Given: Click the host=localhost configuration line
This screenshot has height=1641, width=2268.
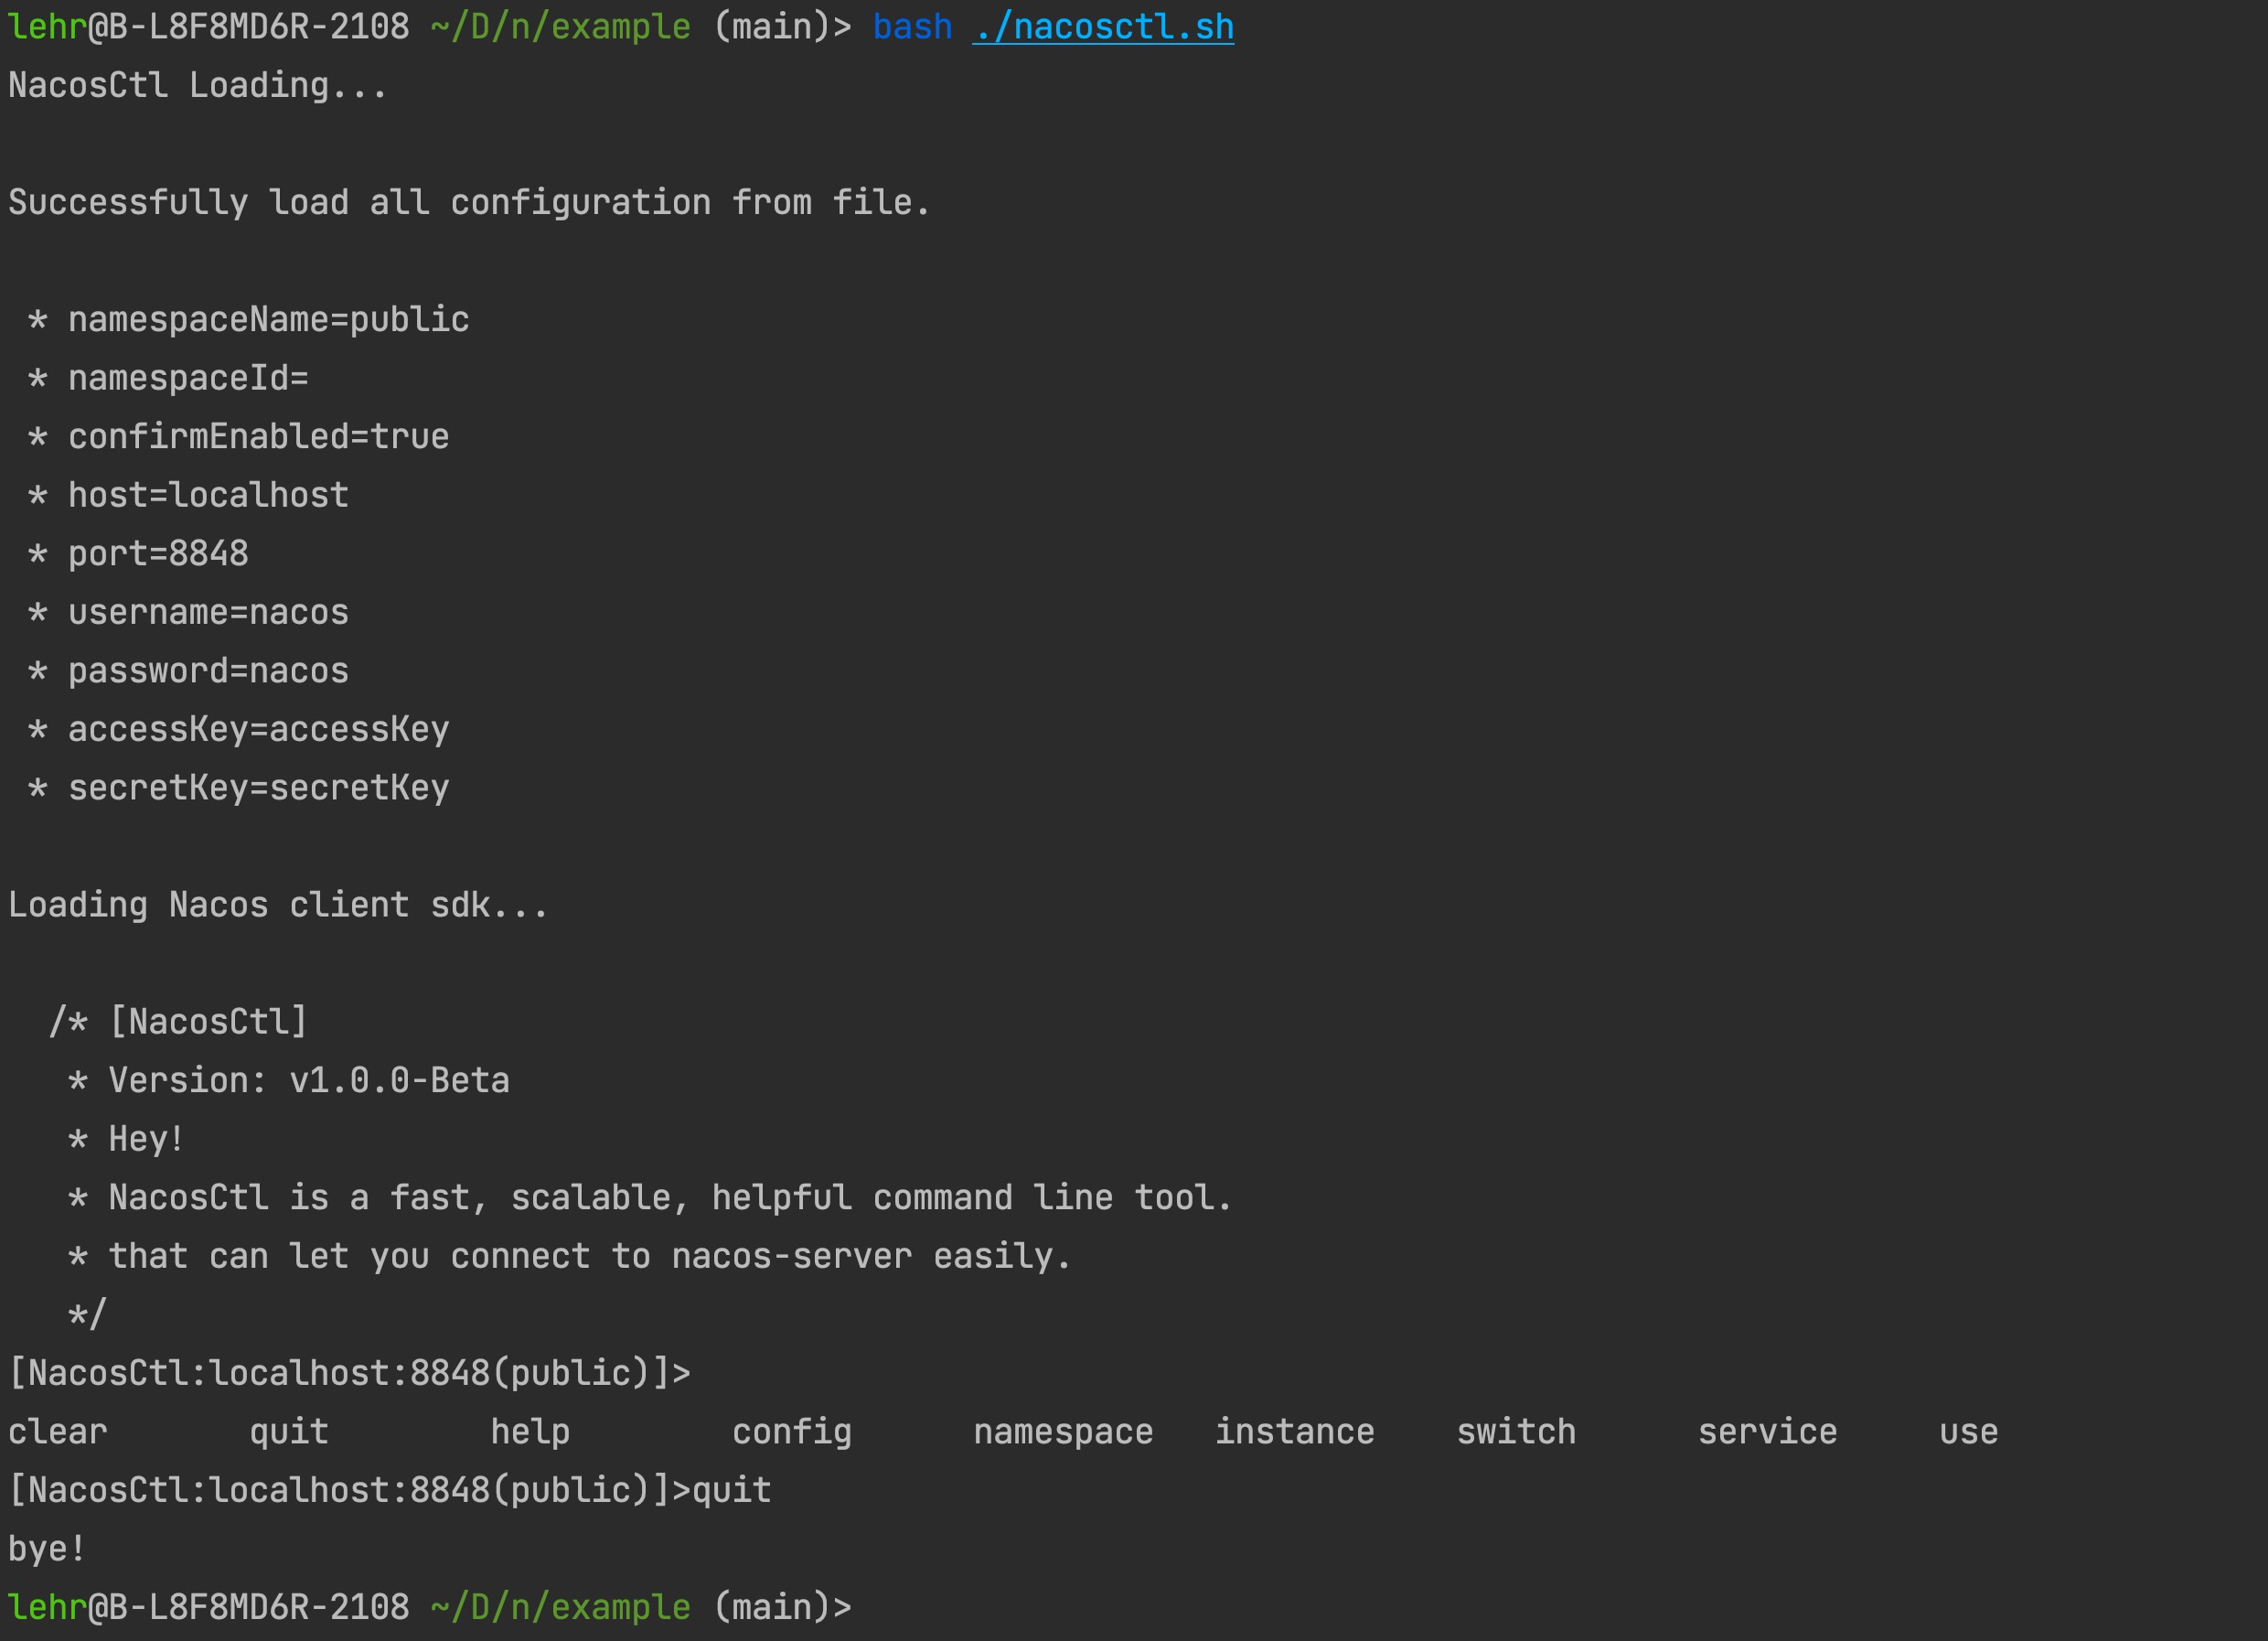Looking at the screenshot, I should point(208,495).
